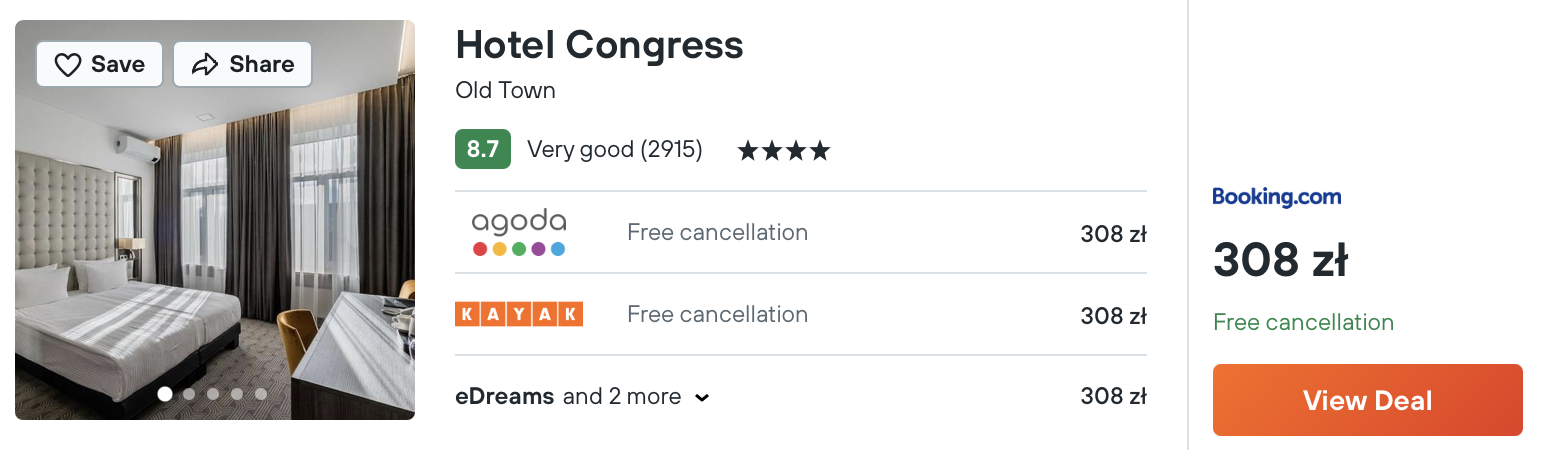Open the Very good (2915) reviews
Screen dimensions: 1542x450
point(615,150)
